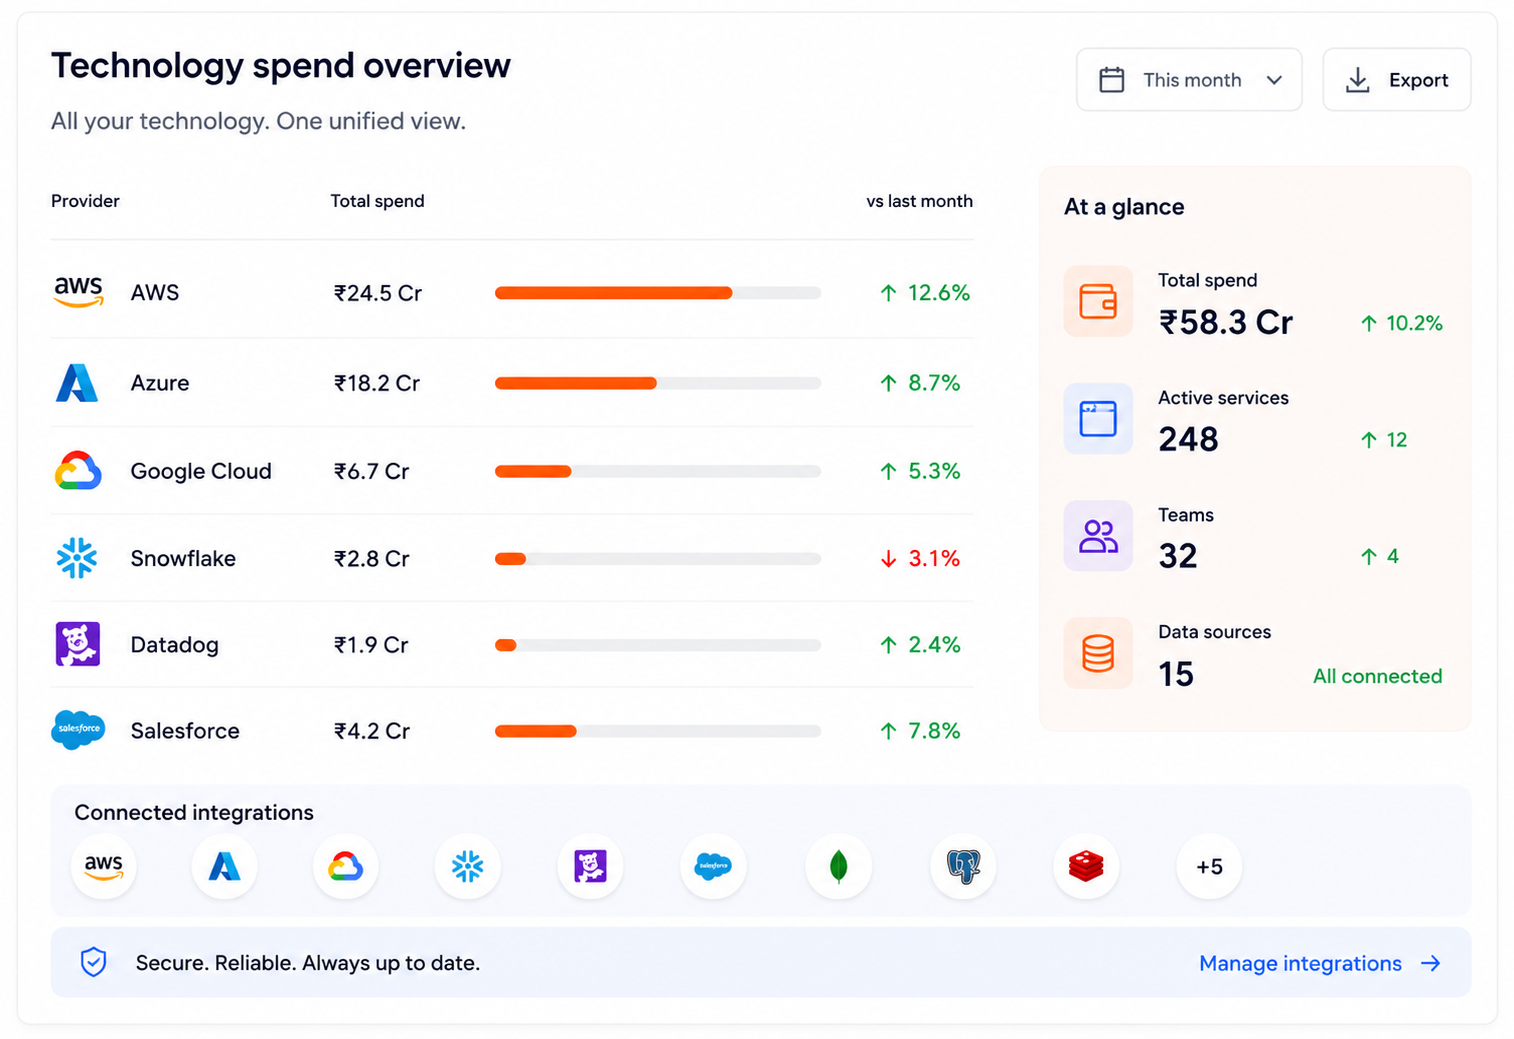Open the Datadog connected integration chip
Viewport: 1514px width, 1039px height.
click(590, 866)
